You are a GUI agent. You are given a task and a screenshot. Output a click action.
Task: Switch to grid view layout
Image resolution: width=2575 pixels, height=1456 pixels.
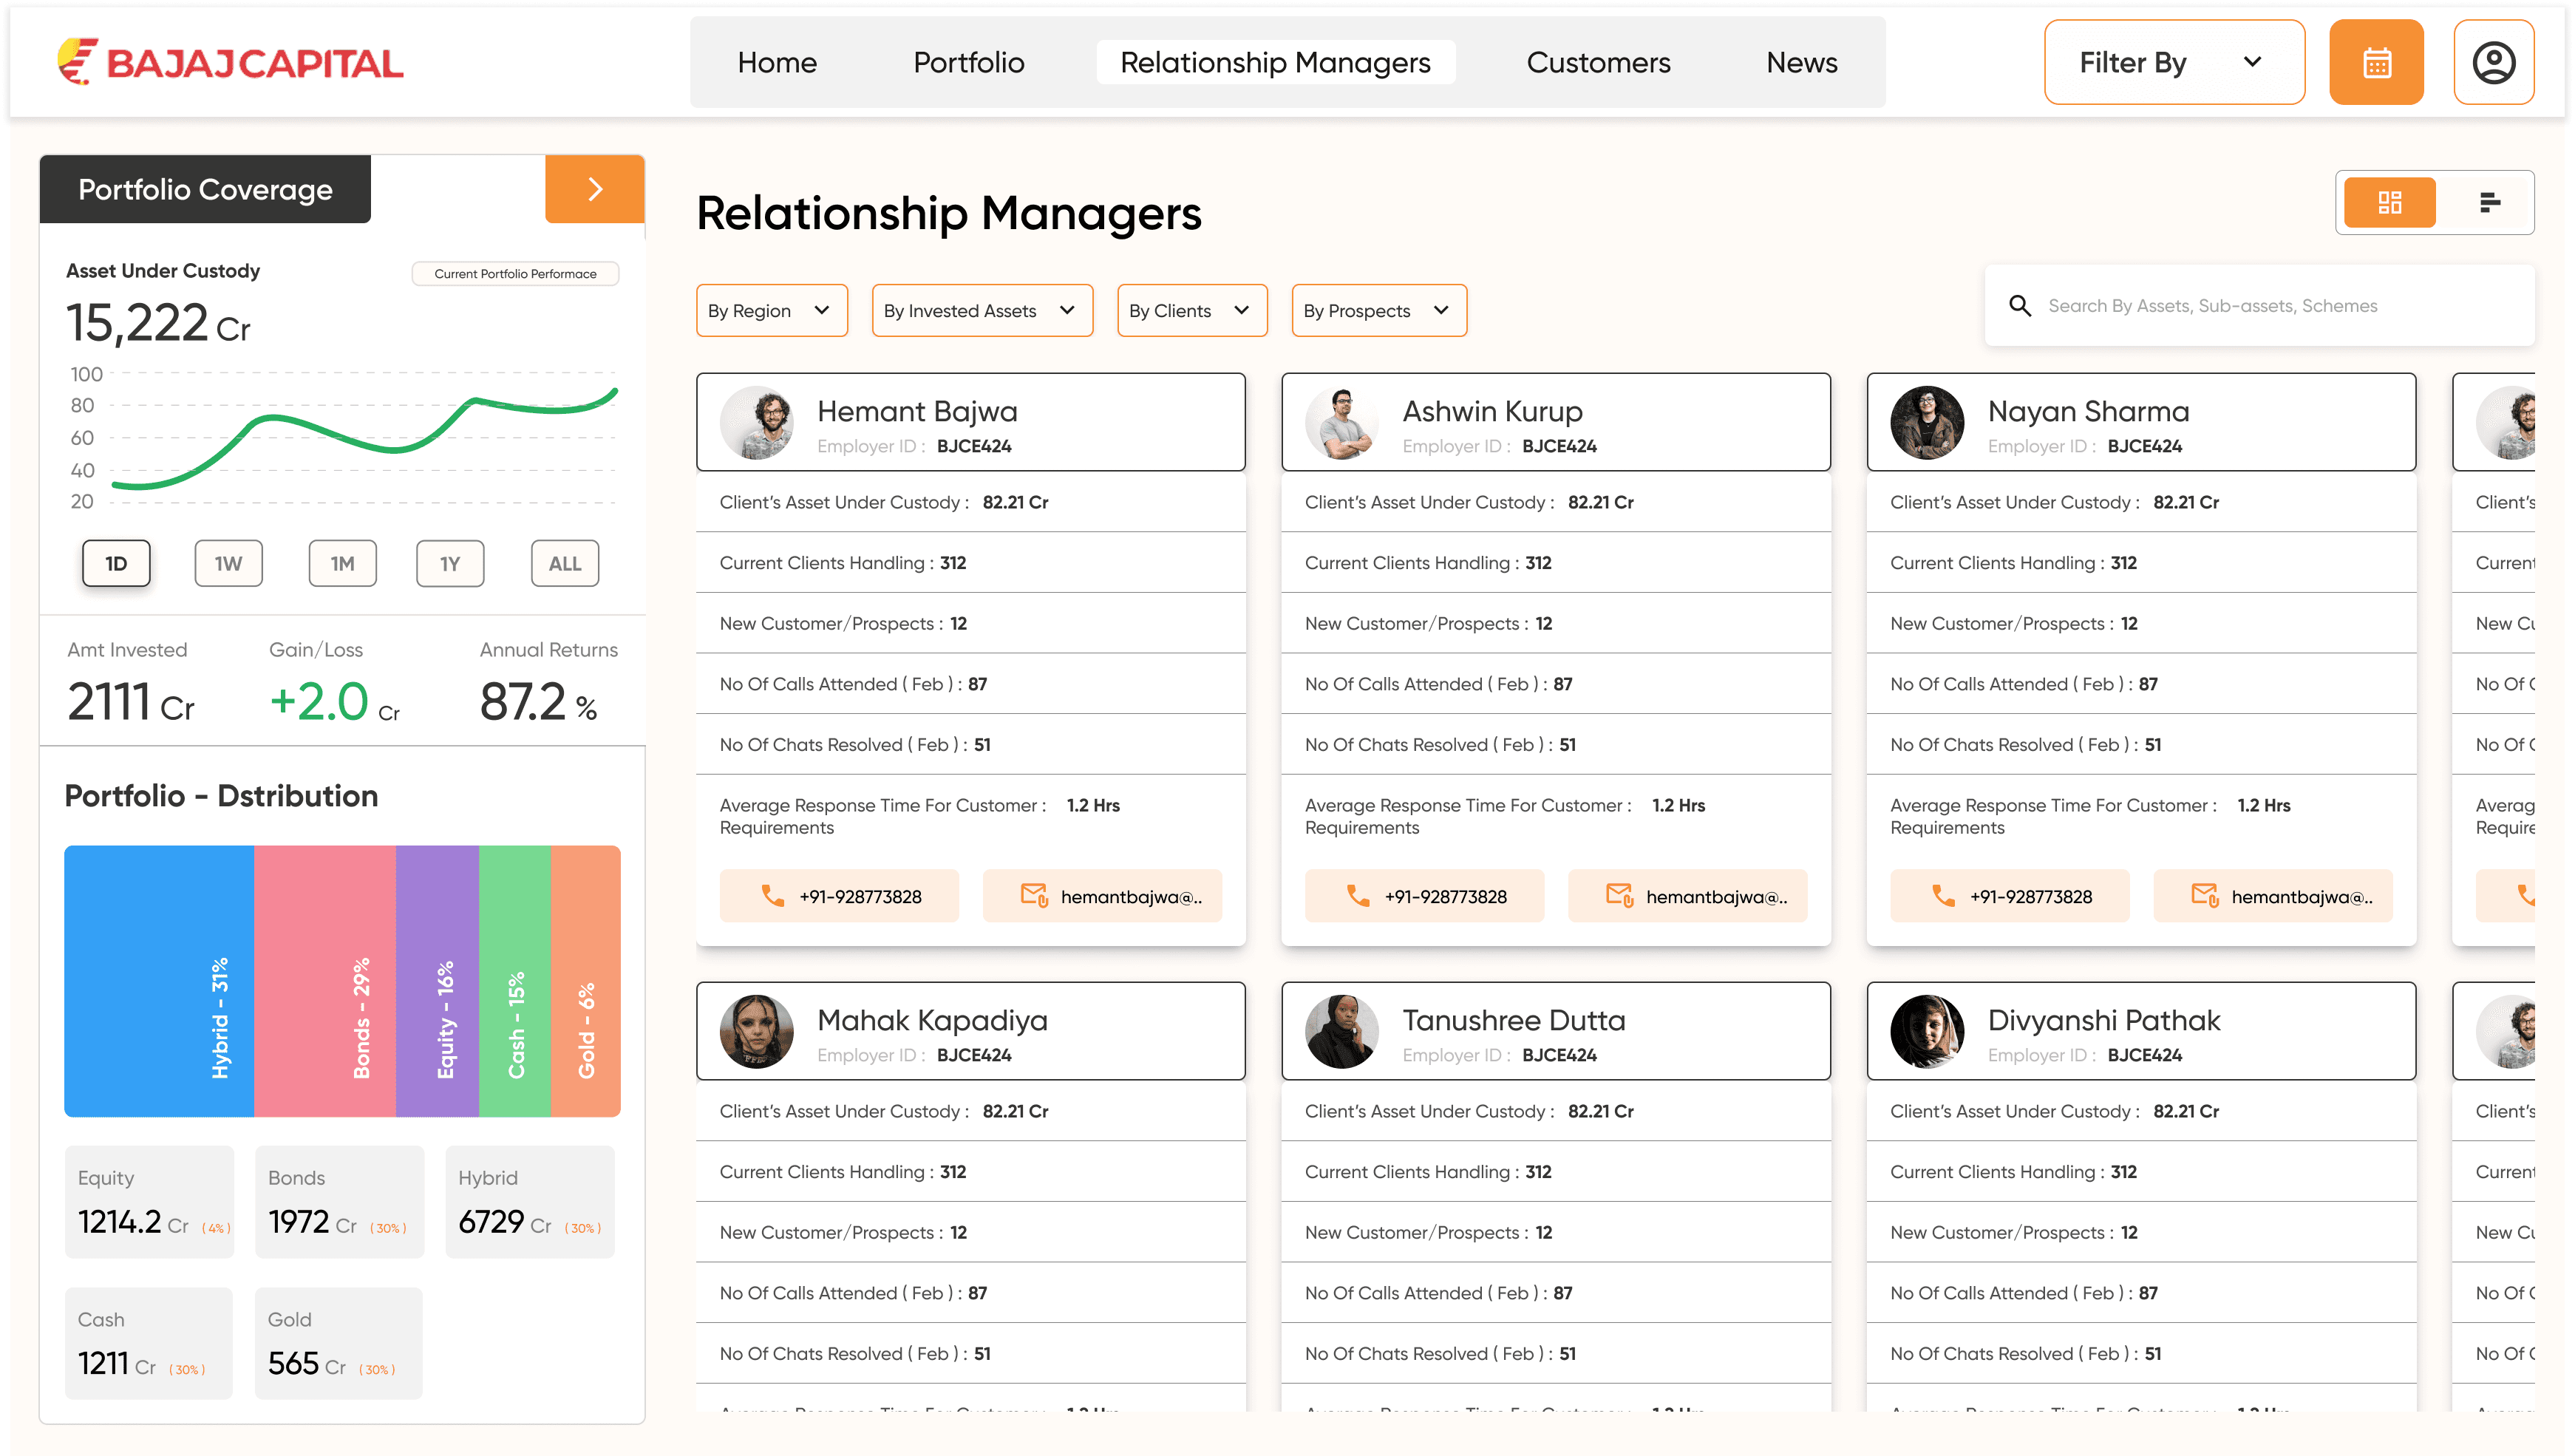2389,203
